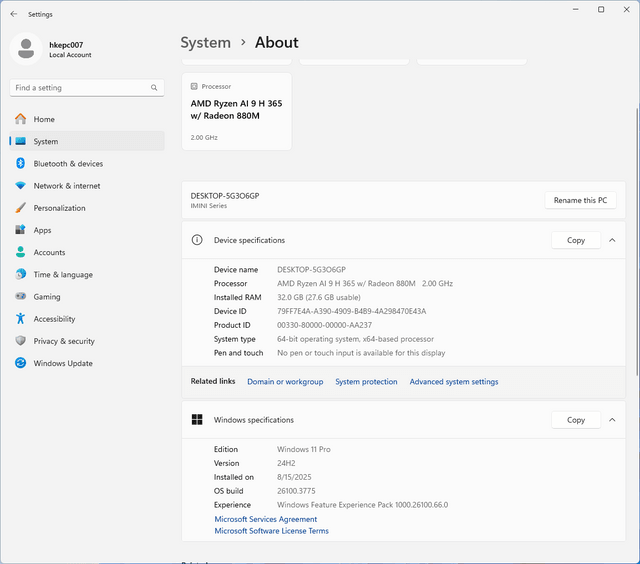Click the Home house icon
Screen dimensions: 640x564
[x=20, y=119]
